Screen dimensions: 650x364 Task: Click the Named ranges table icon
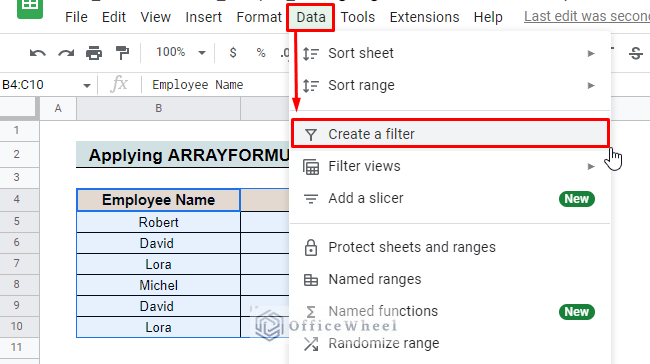[x=311, y=280]
